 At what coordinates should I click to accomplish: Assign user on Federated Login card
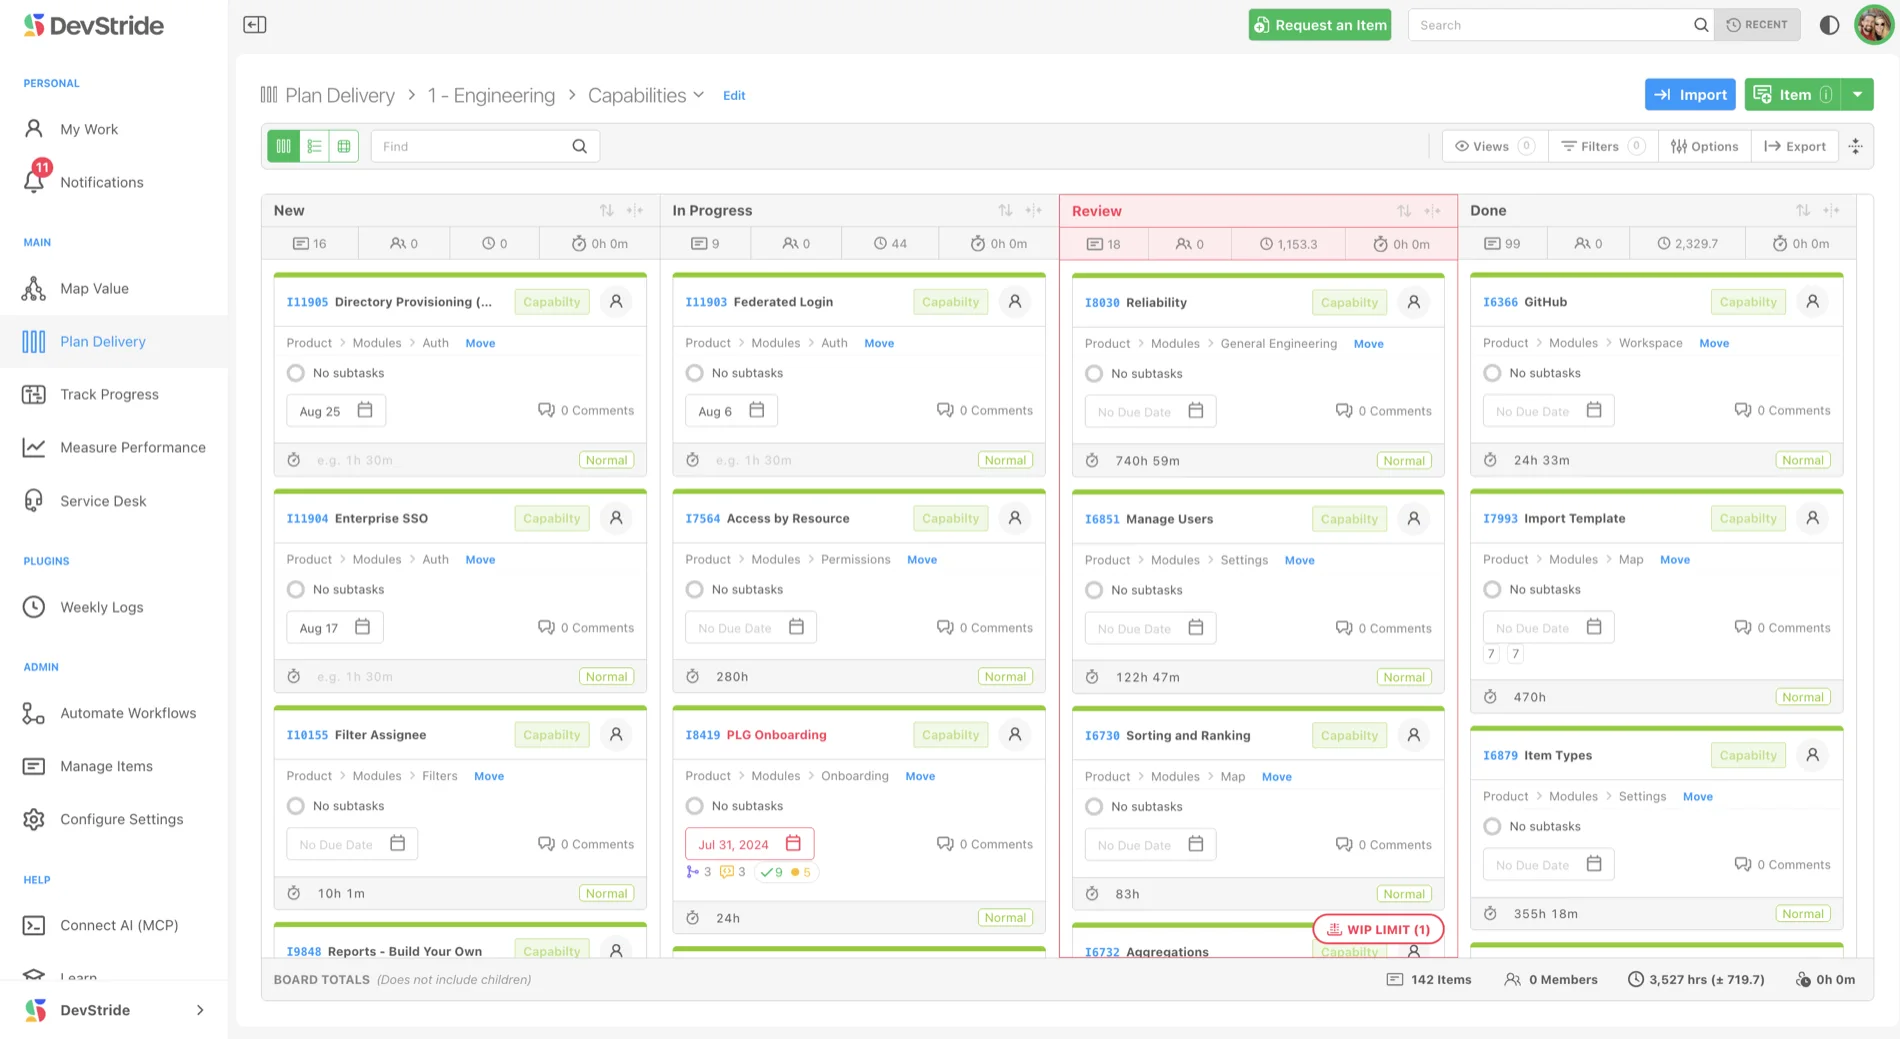(1015, 301)
